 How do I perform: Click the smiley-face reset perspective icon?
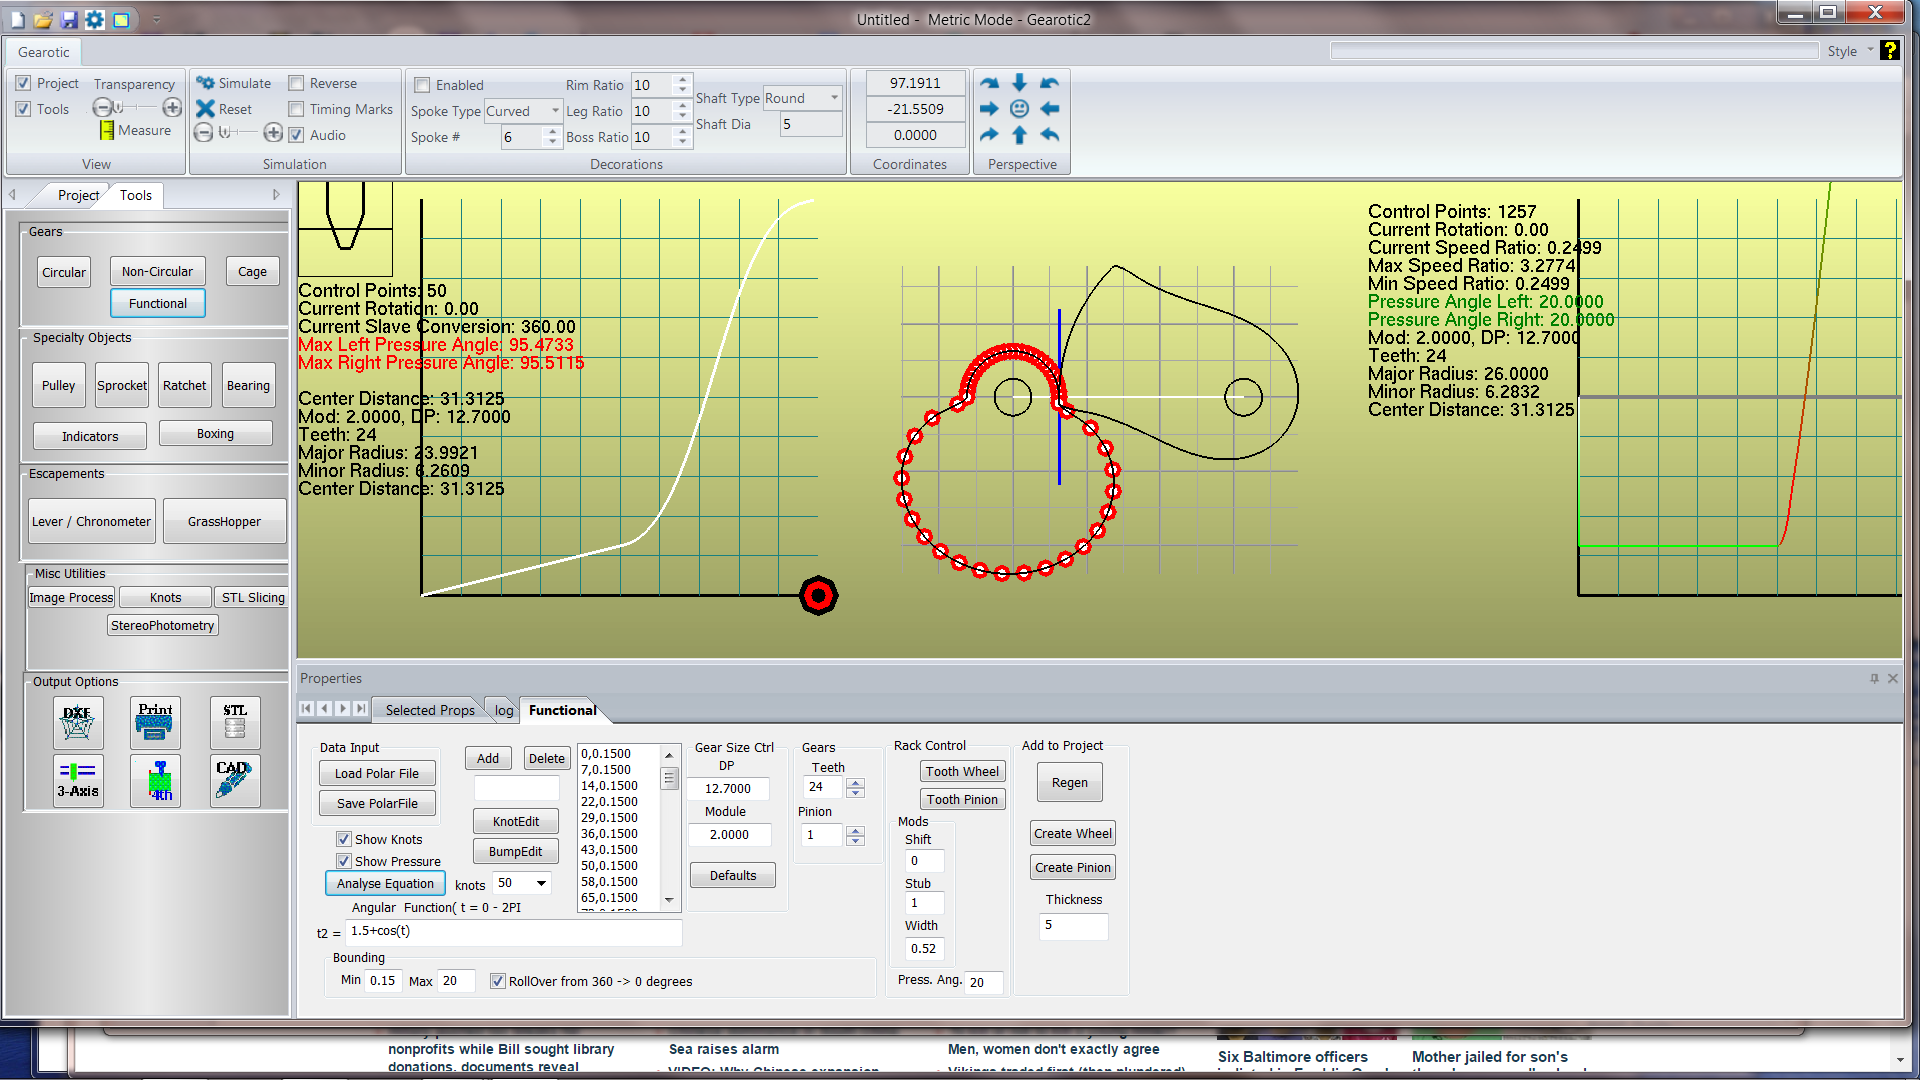click(1019, 109)
